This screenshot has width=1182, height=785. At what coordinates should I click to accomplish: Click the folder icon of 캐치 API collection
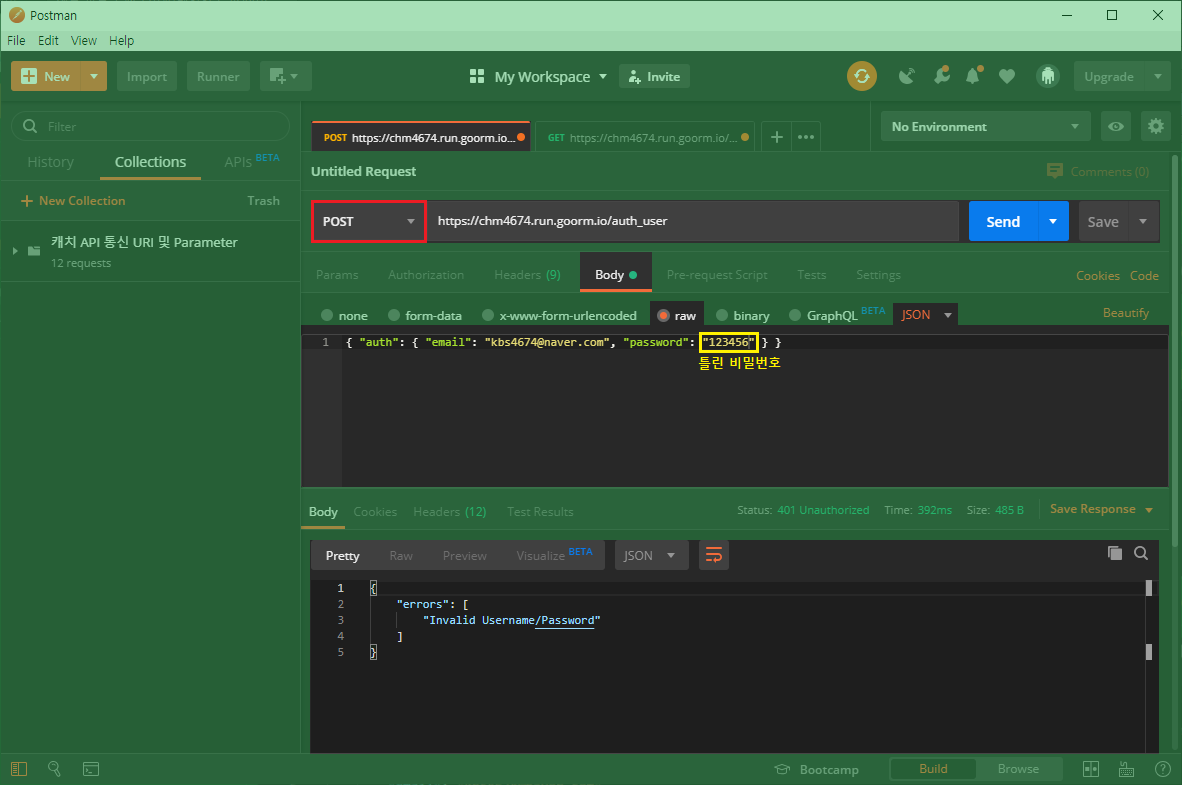click(x=34, y=251)
